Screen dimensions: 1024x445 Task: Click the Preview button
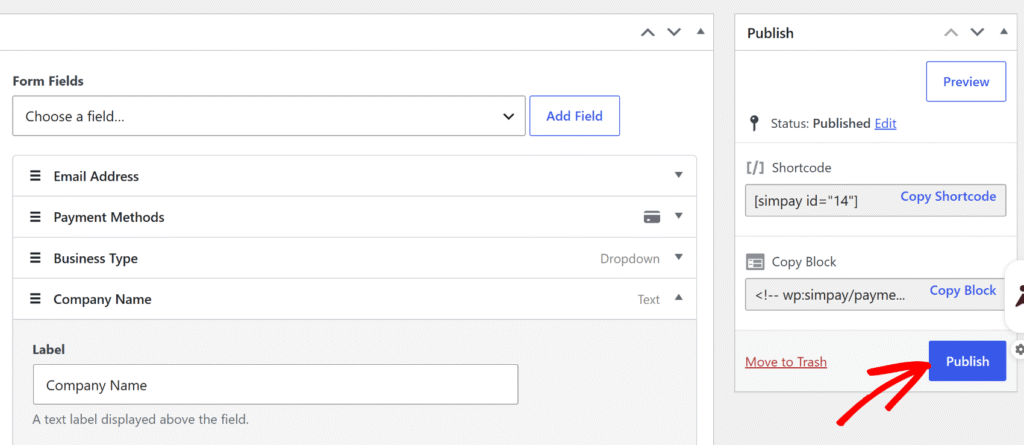point(966,82)
